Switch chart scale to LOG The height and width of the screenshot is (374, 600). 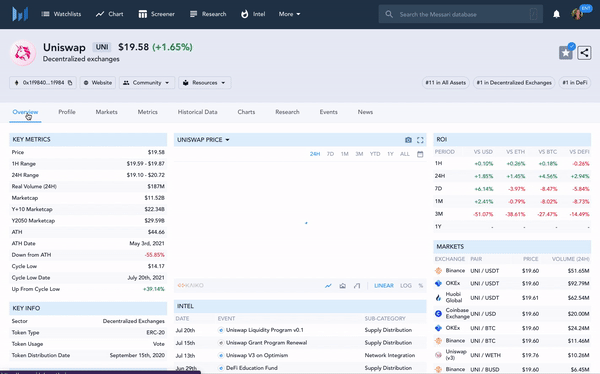[406, 286]
